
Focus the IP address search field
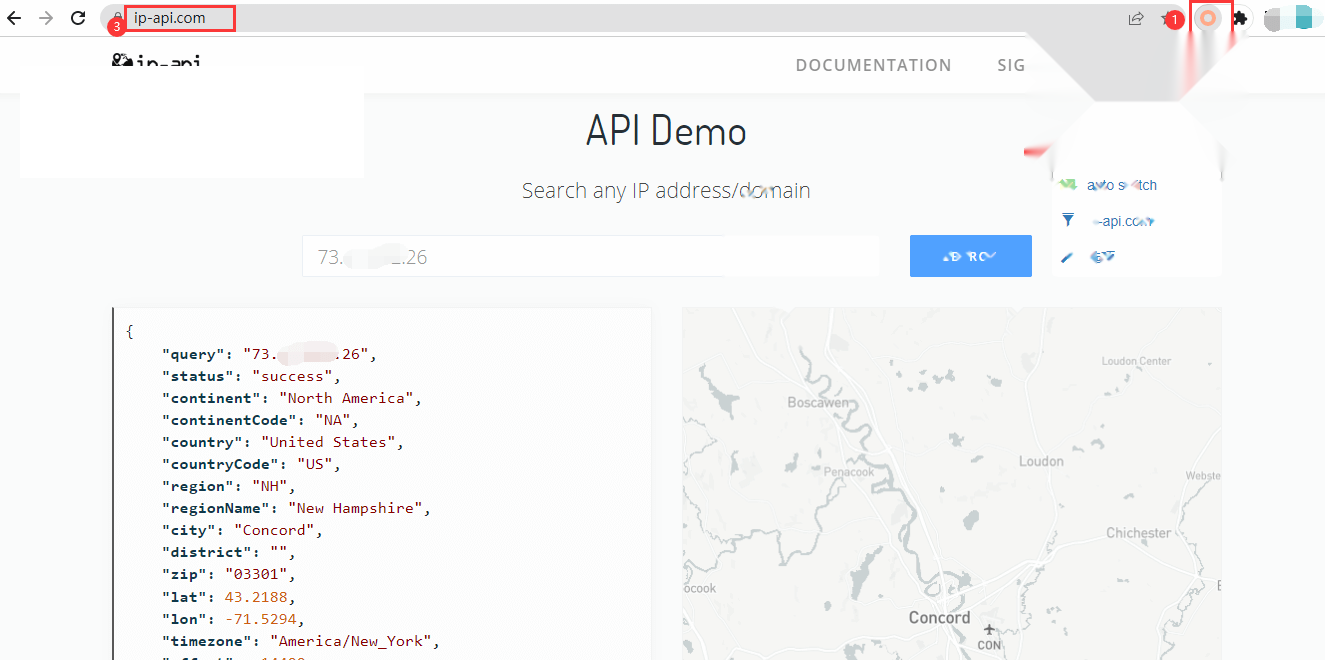pyautogui.click(x=590, y=256)
